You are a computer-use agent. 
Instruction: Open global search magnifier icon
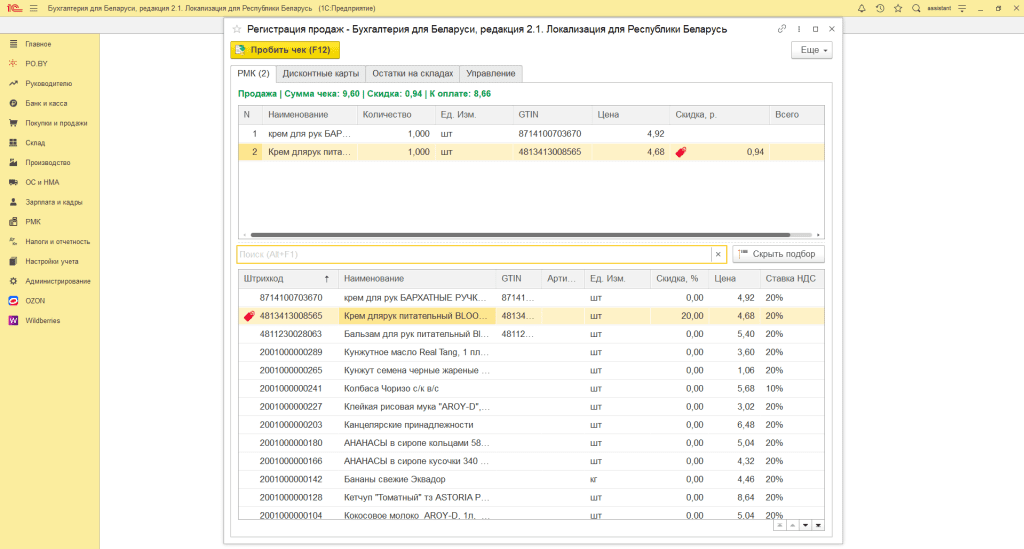point(916,8)
